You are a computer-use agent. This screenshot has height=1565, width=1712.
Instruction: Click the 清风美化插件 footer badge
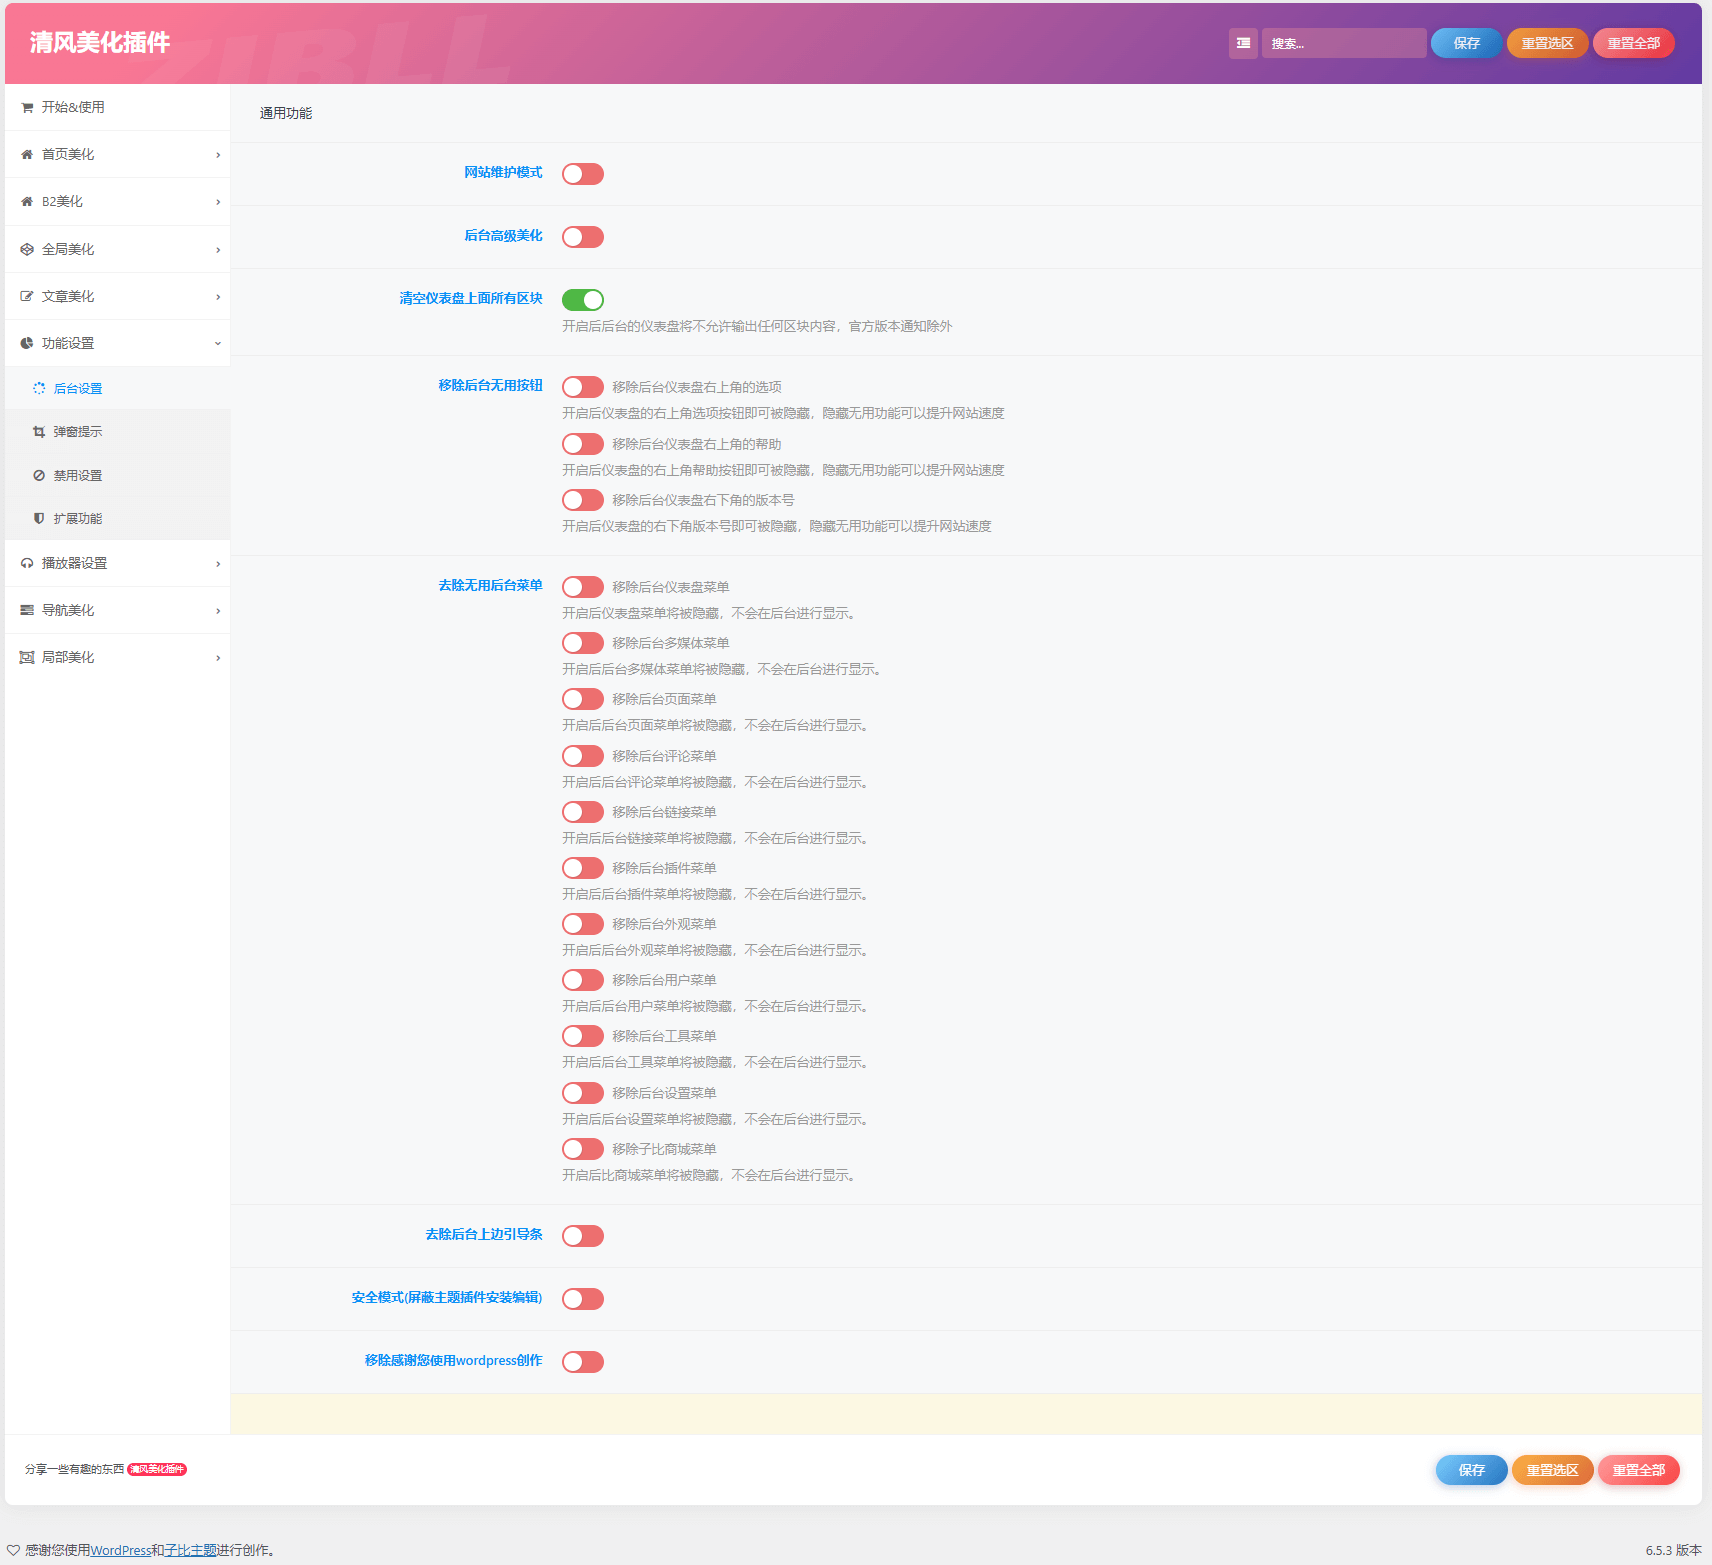(x=157, y=1469)
